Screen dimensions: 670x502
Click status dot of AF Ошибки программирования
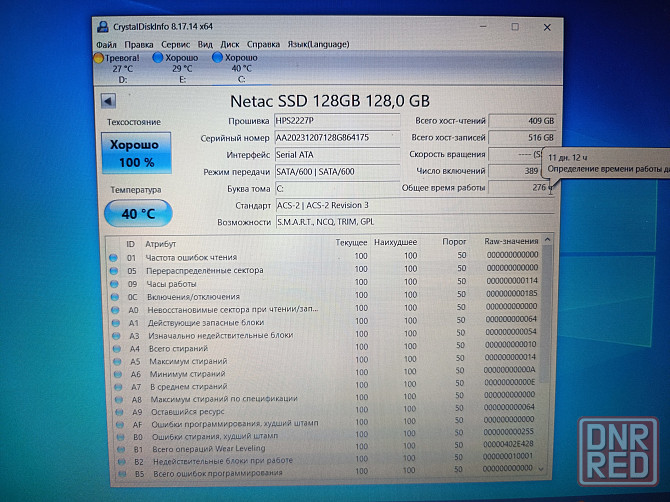click(120, 425)
